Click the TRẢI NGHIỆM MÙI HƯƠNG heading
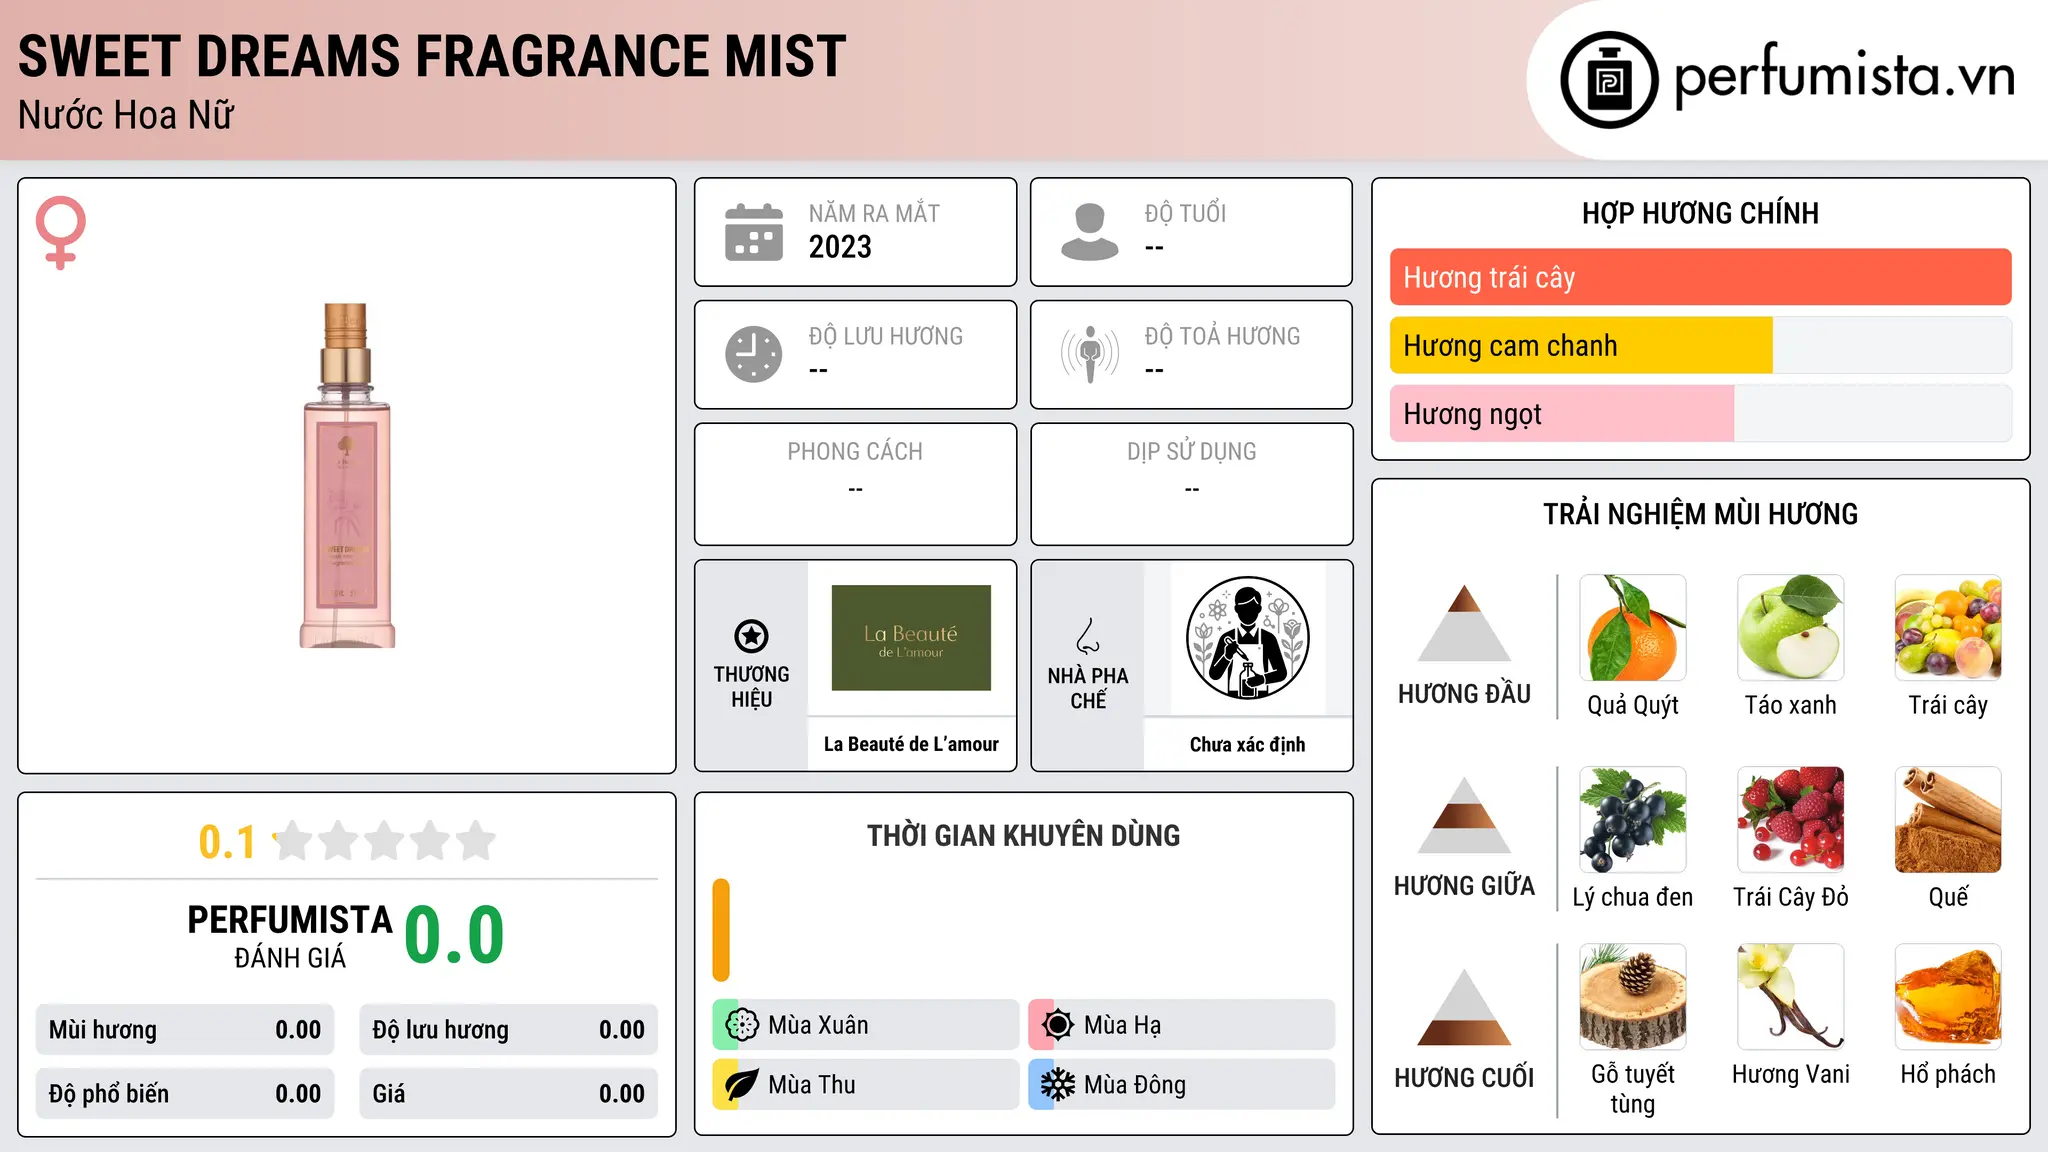Screen dimensions: 2048x1152 (1700, 514)
